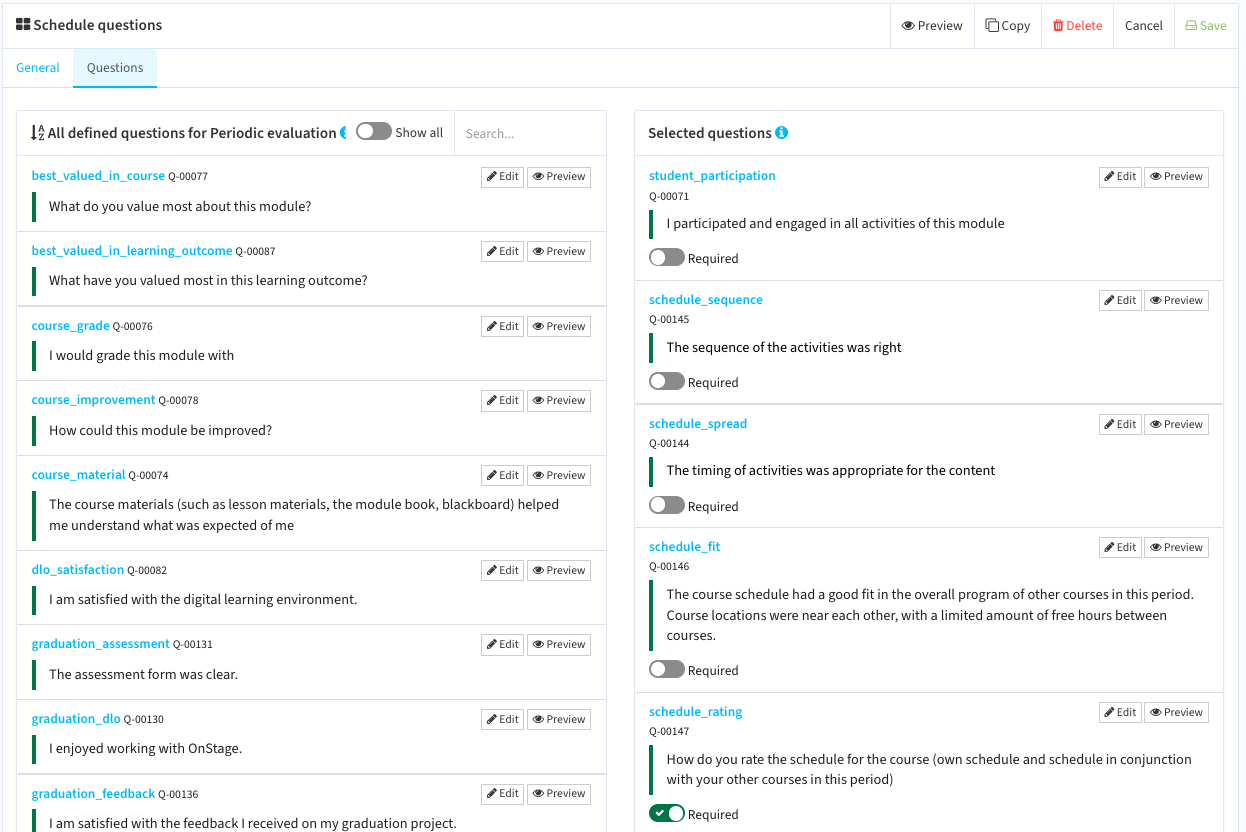Disable Required for schedule_rating
1246x832 pixels.
tap(667, 814)
